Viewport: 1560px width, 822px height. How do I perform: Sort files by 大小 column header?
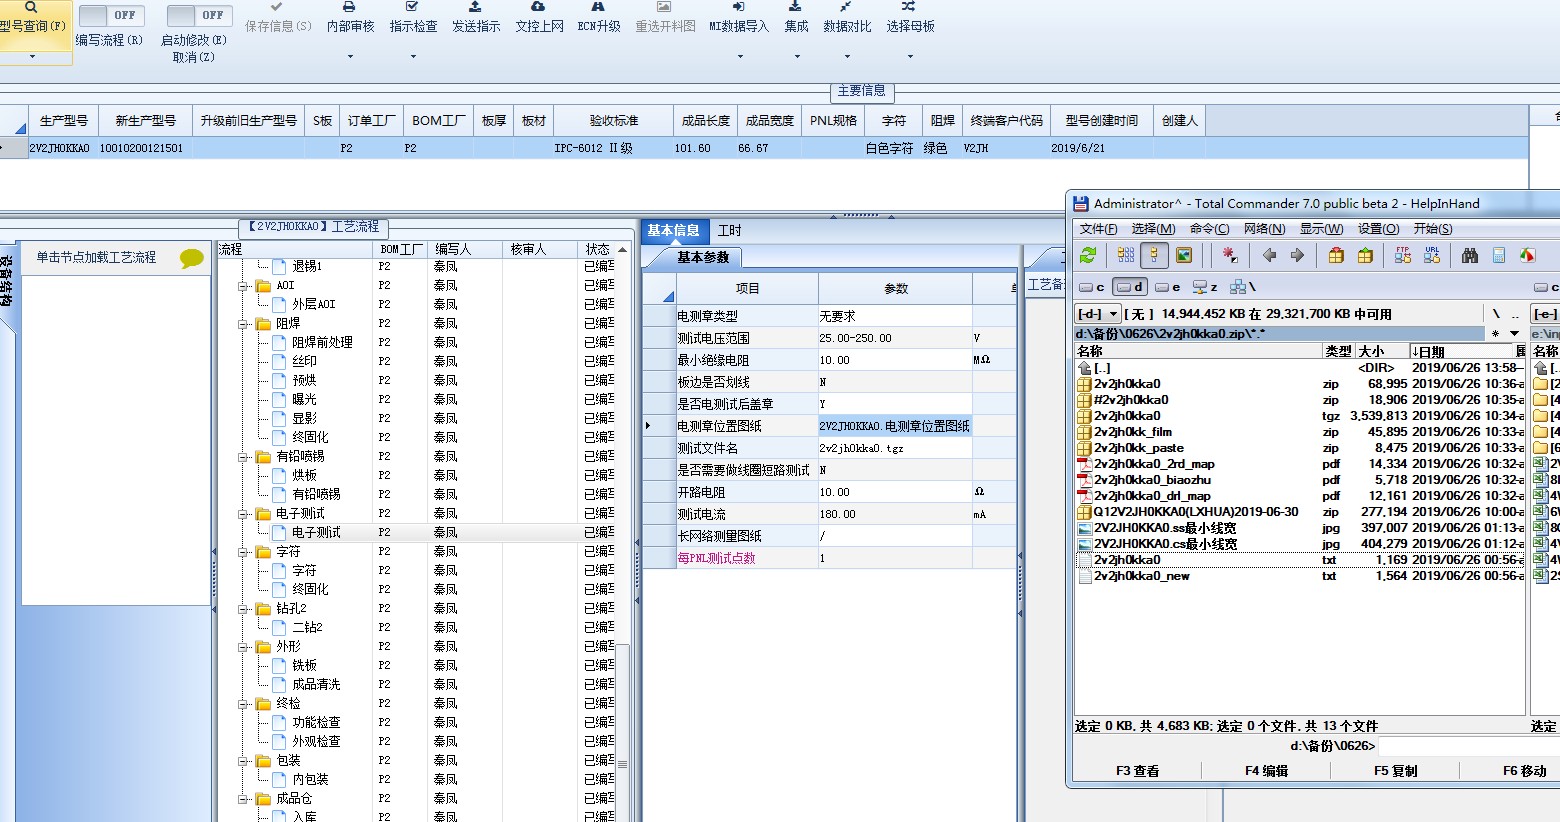(x=1381, y=351)
